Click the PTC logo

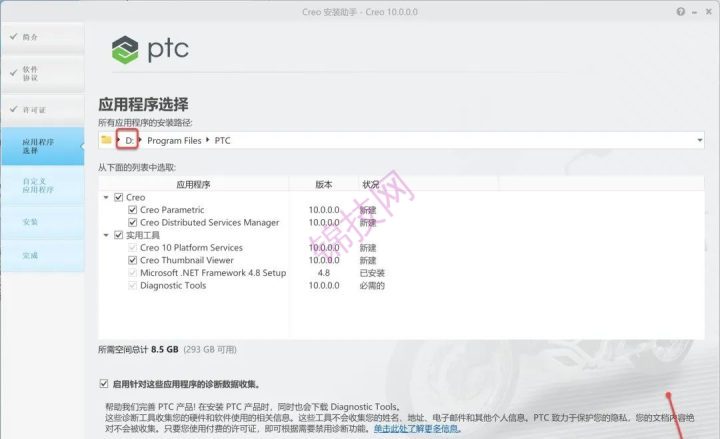tap(150, 50)
